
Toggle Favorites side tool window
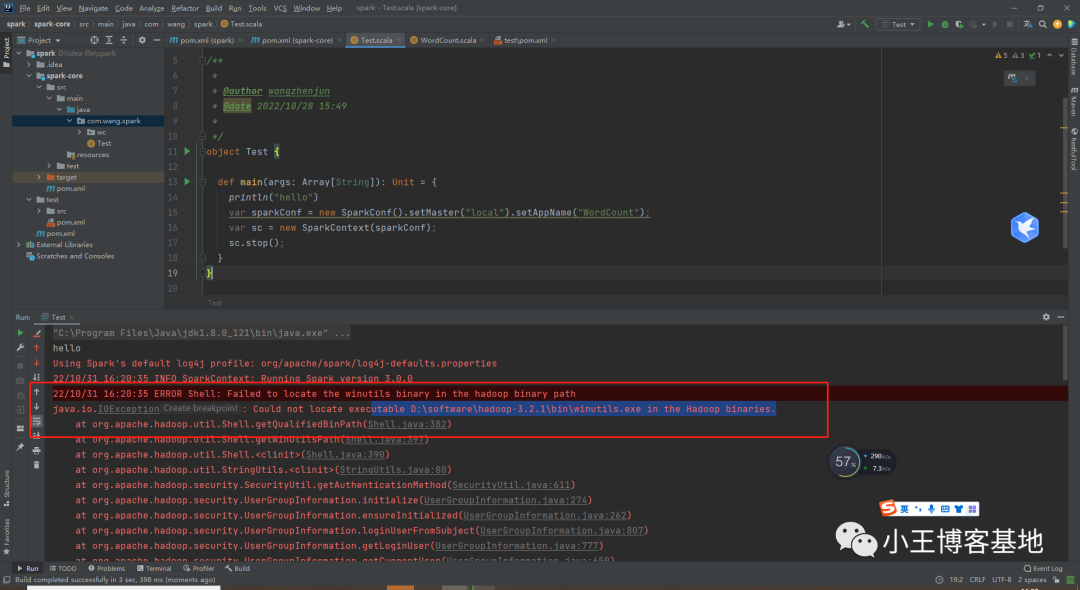pyautogui.click(x=6, y=537)
